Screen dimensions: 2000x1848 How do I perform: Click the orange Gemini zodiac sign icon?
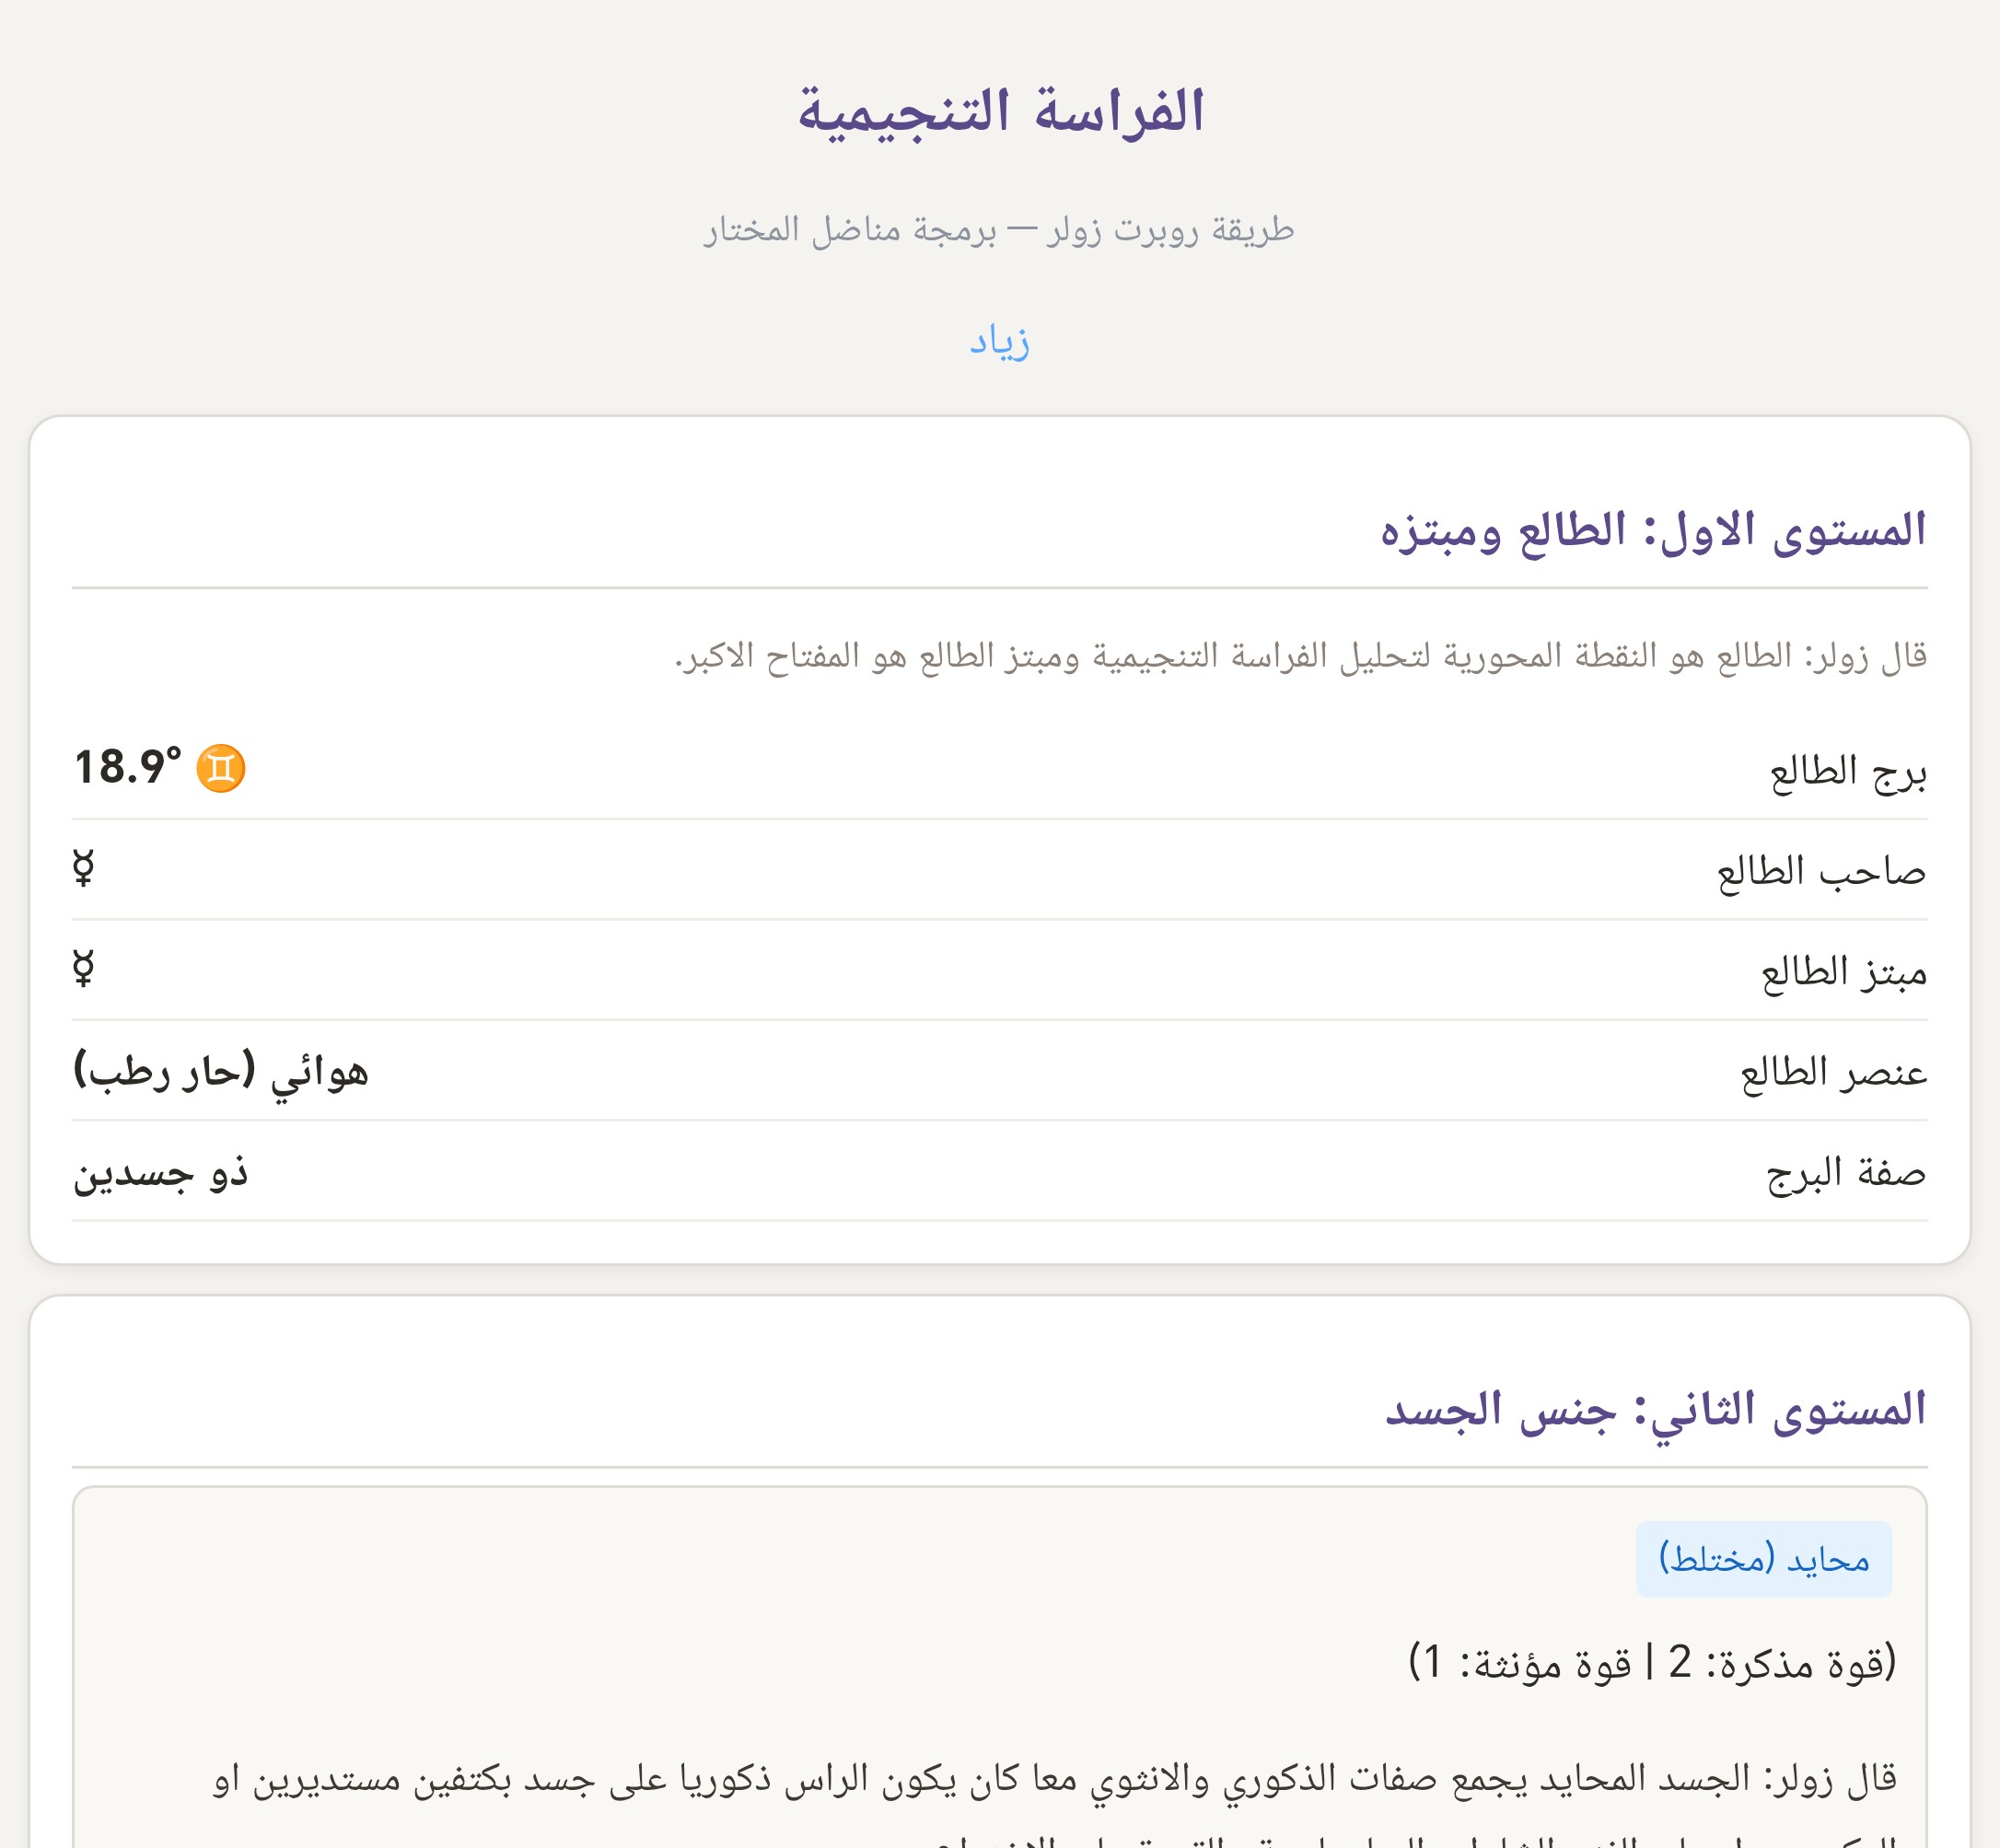tap(220, 768)
